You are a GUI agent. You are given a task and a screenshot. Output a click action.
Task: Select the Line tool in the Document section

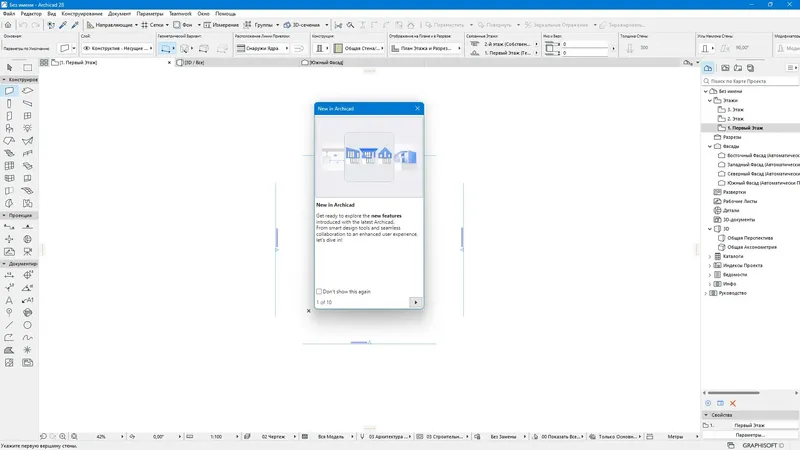coord(9,325)
